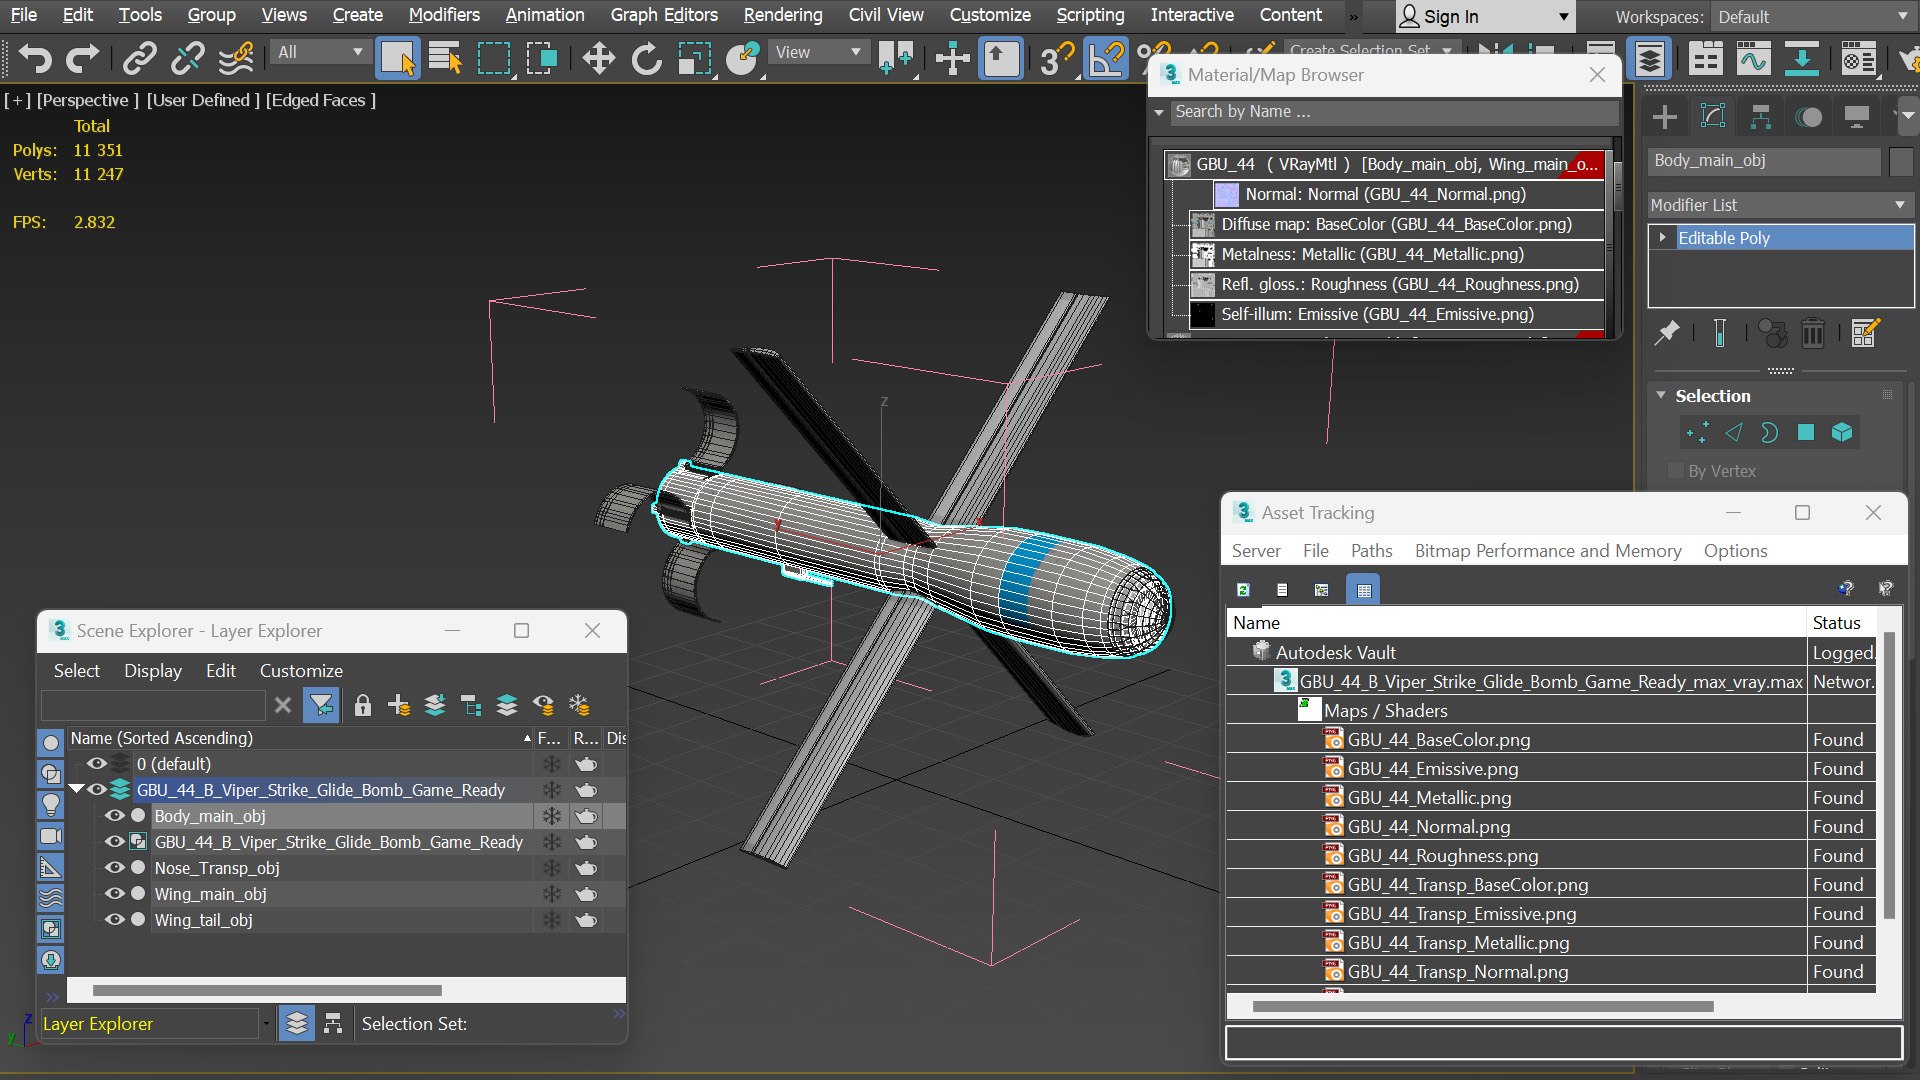The height and width of the screenshot is (1080, 1920).
Task: Open Paths menu in Asset Tracking
Action: 1371,551
